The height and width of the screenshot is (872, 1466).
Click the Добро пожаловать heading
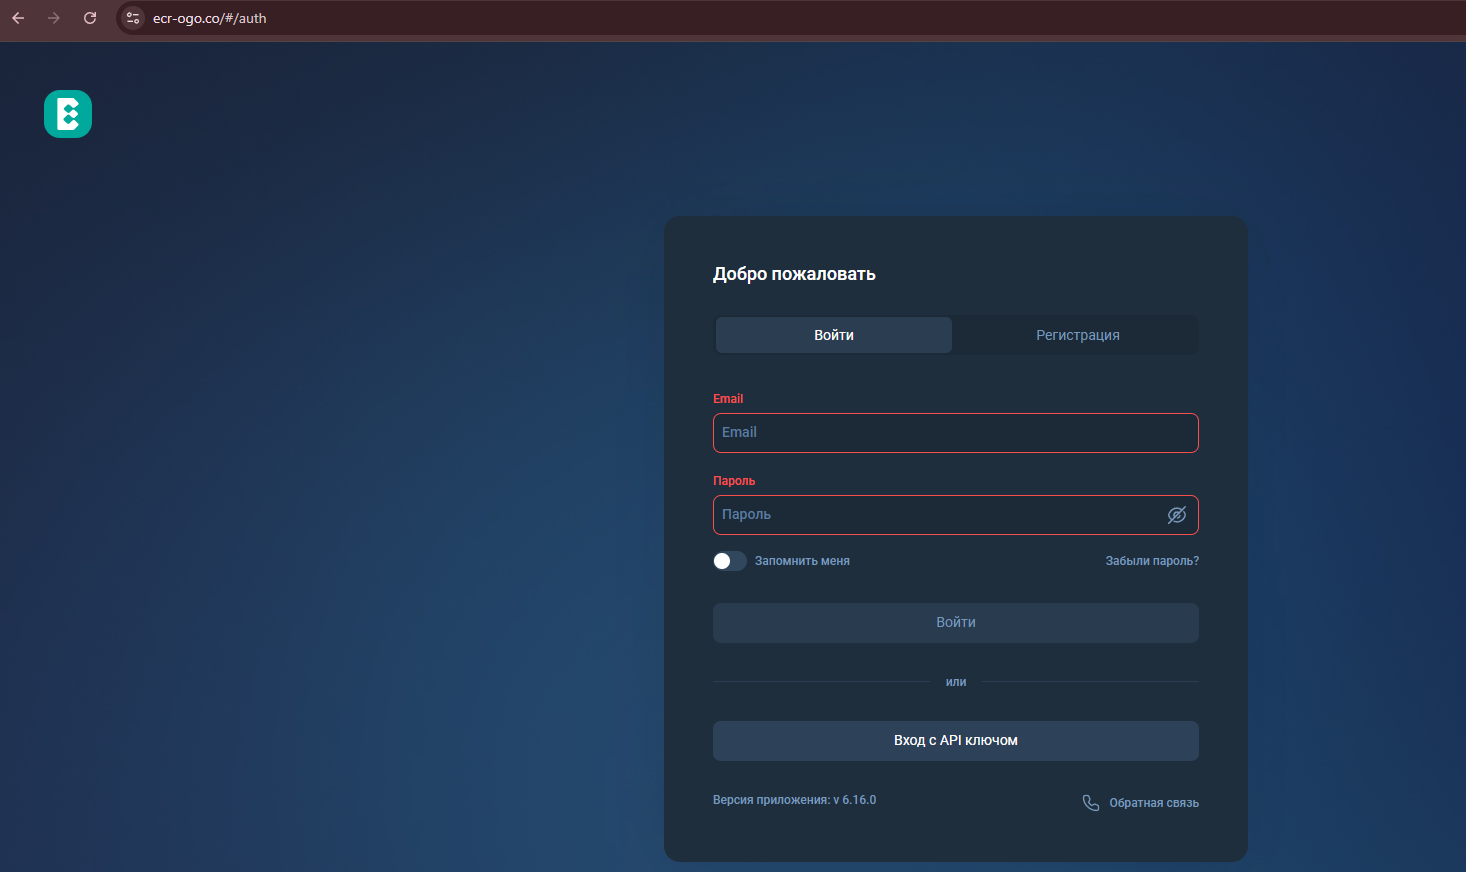click(794, 274)
